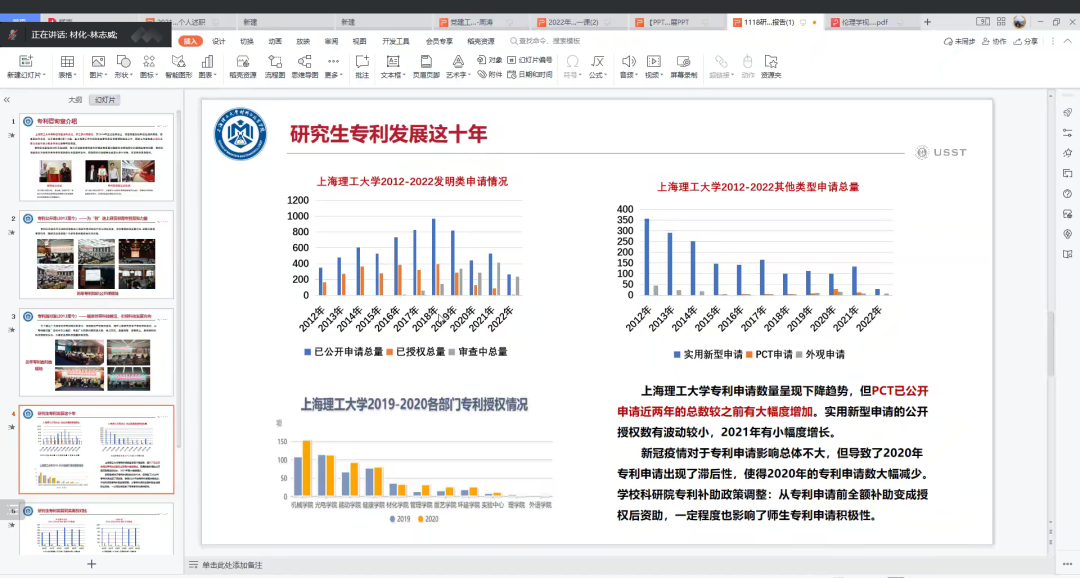
Task: Open a new document tab with plus
Action: pyautogui.click(x=927, y=22)
